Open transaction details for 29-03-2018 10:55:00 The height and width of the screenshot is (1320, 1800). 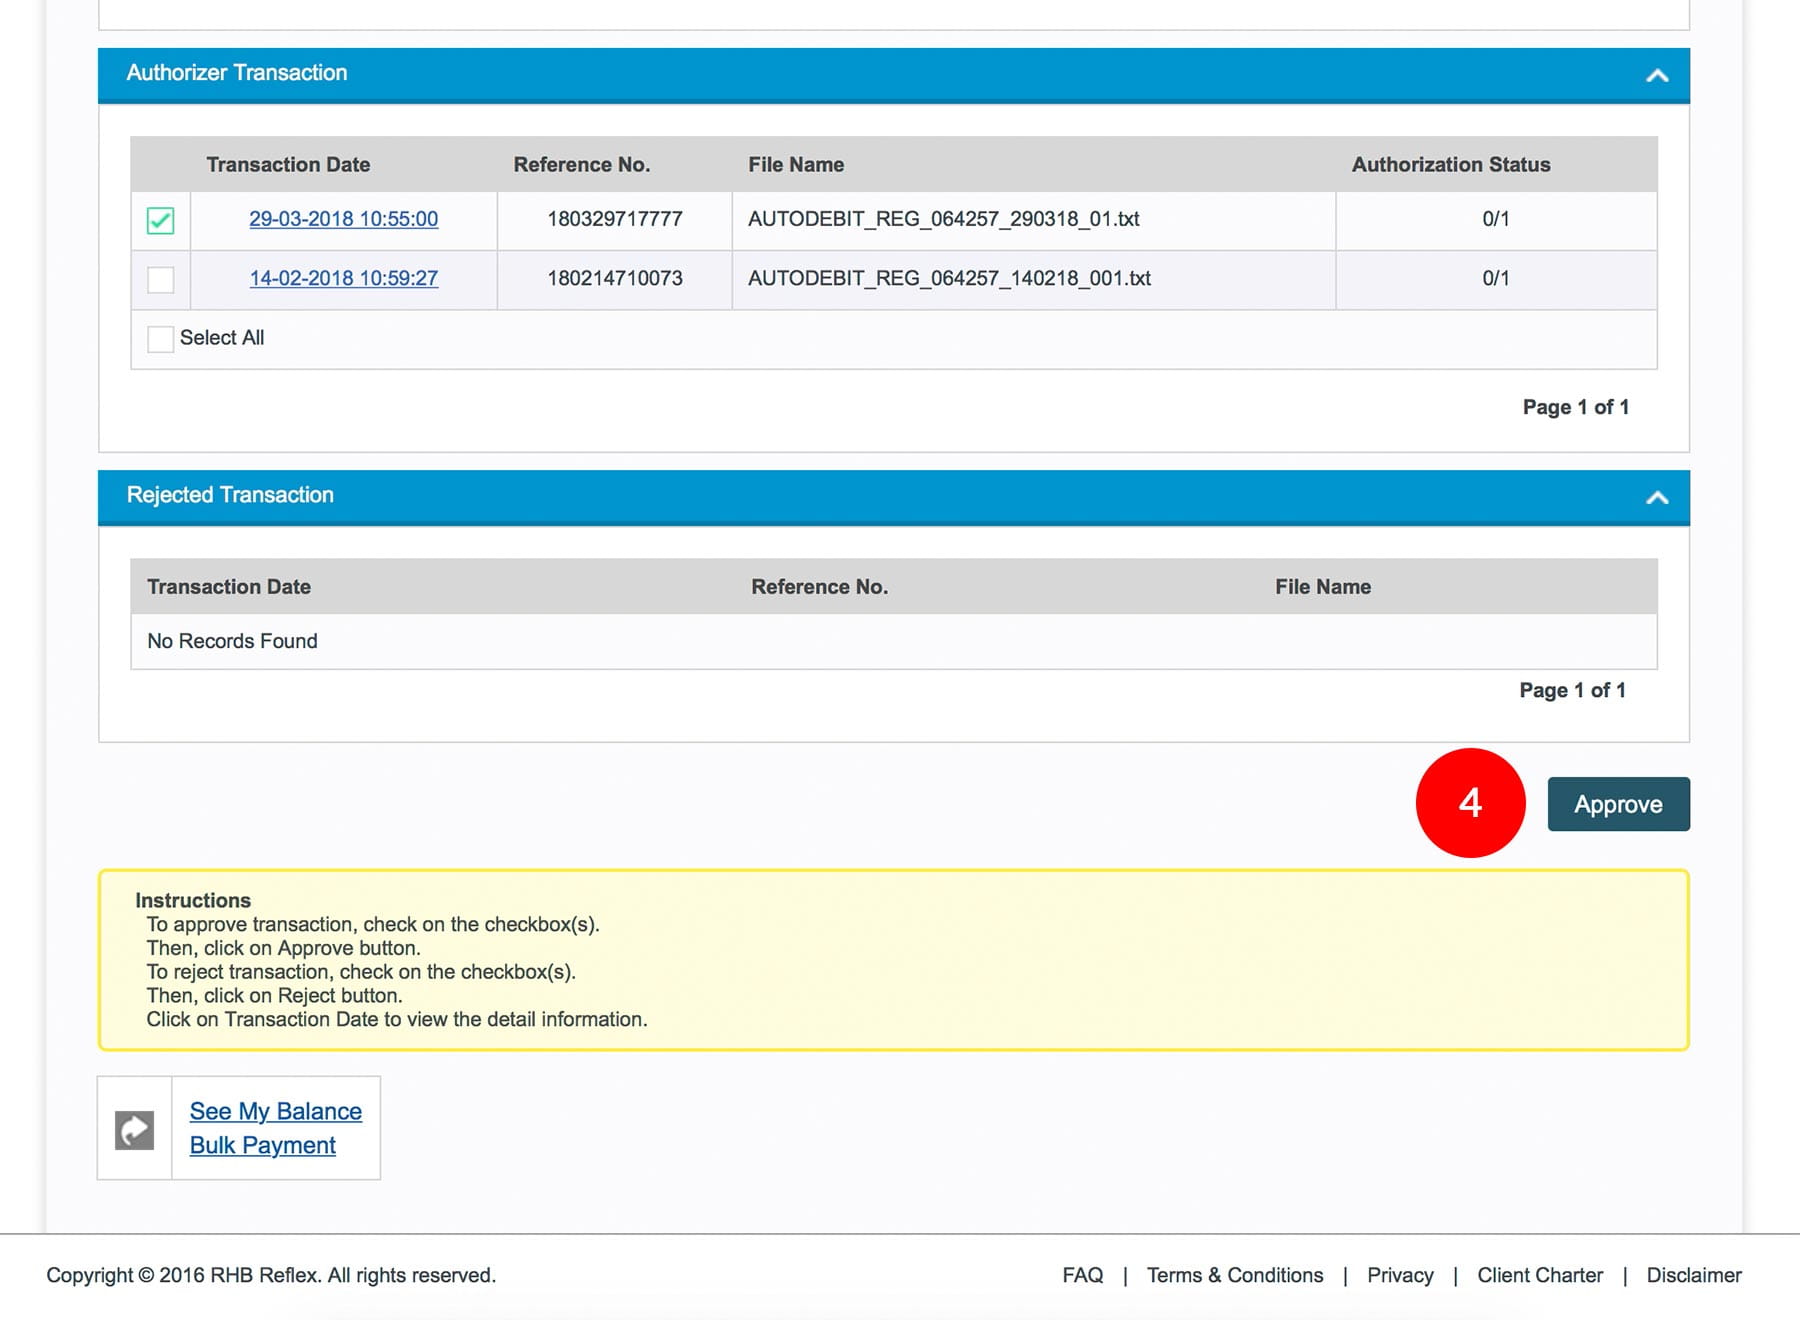coord(343,219)
